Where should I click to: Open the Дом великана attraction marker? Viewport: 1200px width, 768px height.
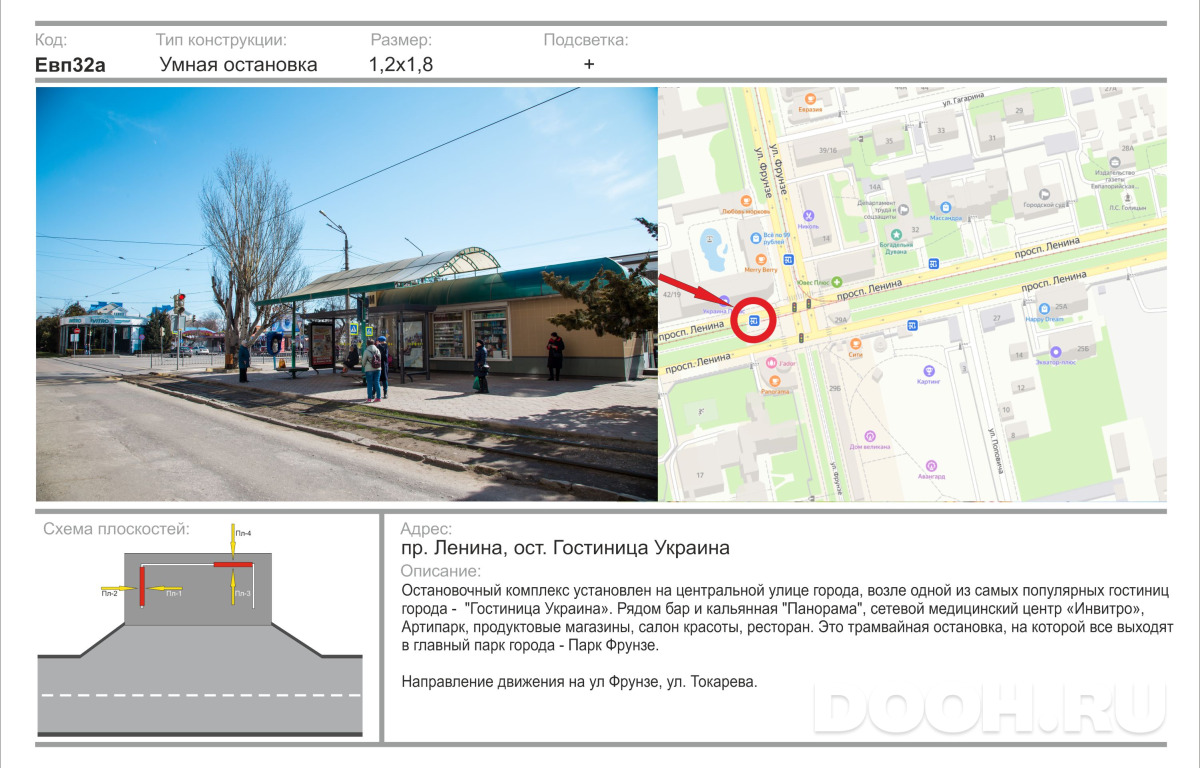(x=869, y=436)
